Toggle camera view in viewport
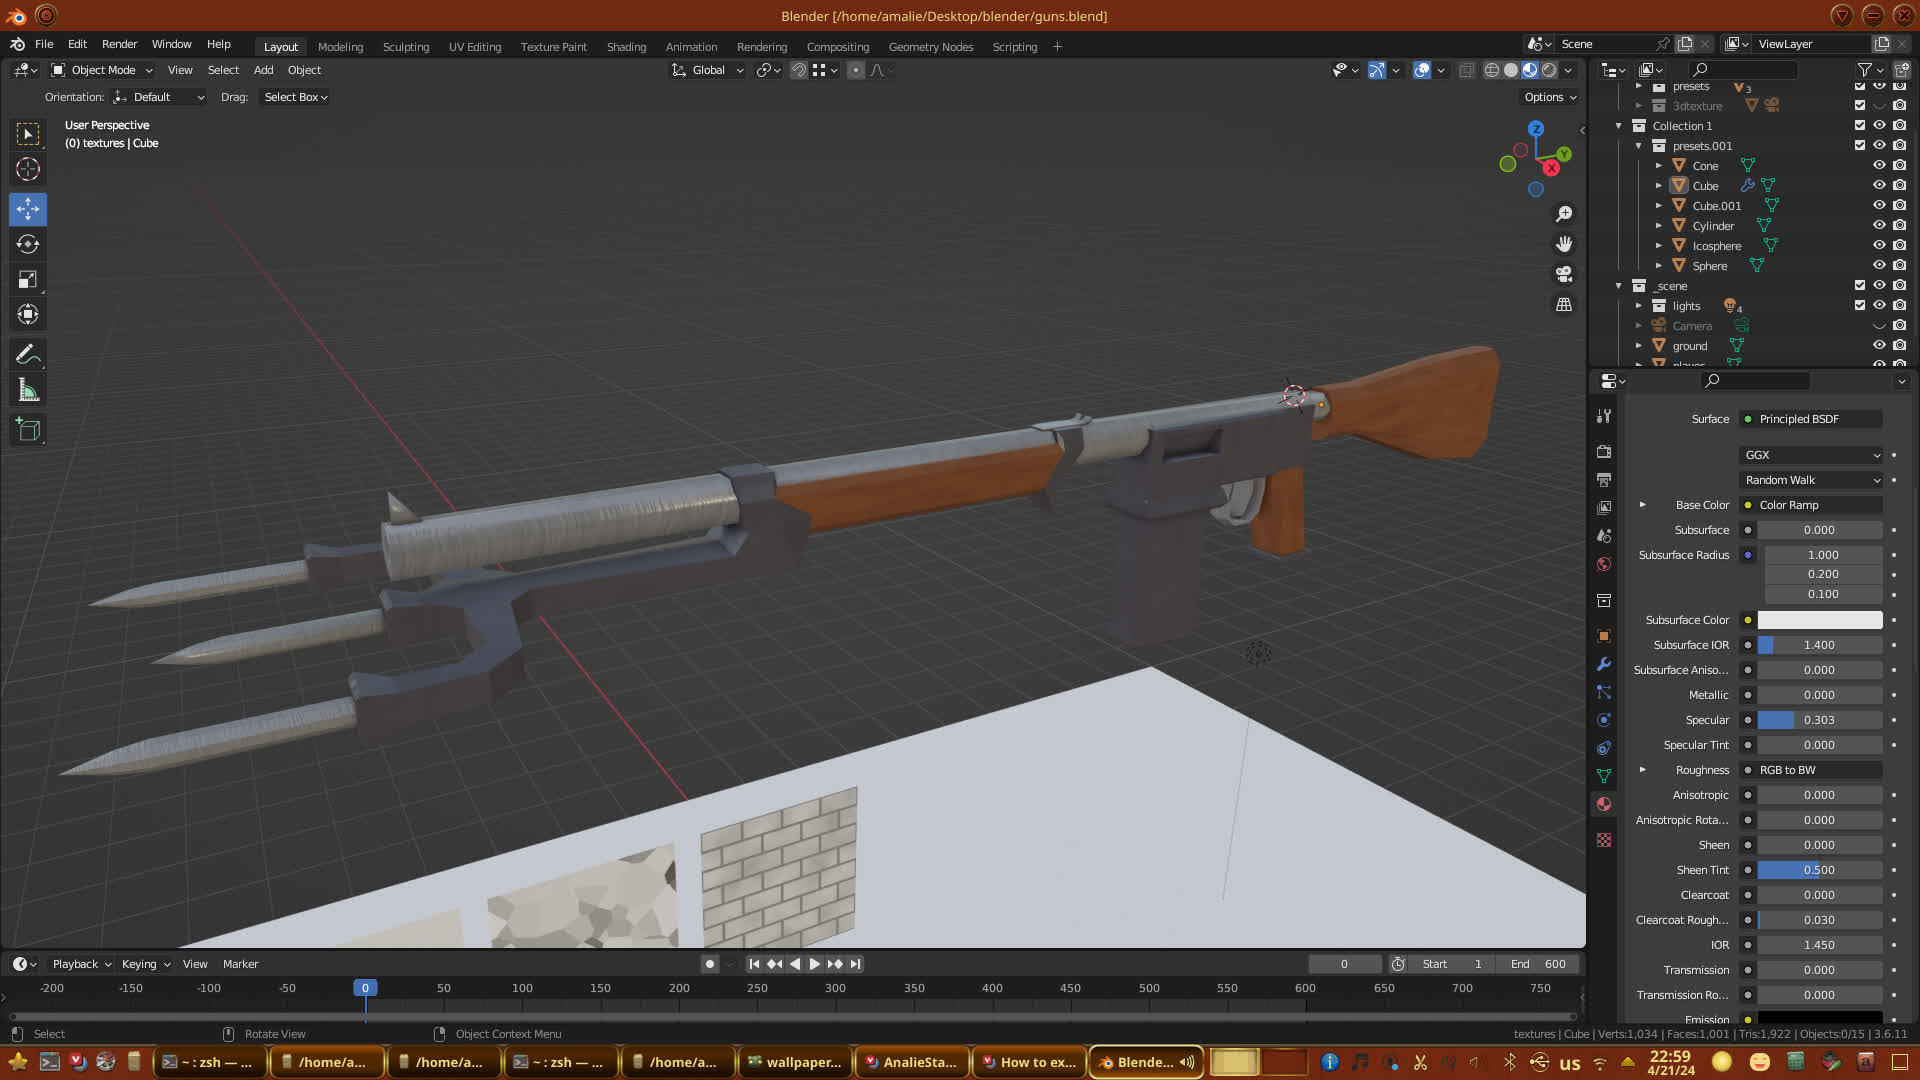The height and width of the screenshot is (1080, 1920). click(x=1564, y=274)
